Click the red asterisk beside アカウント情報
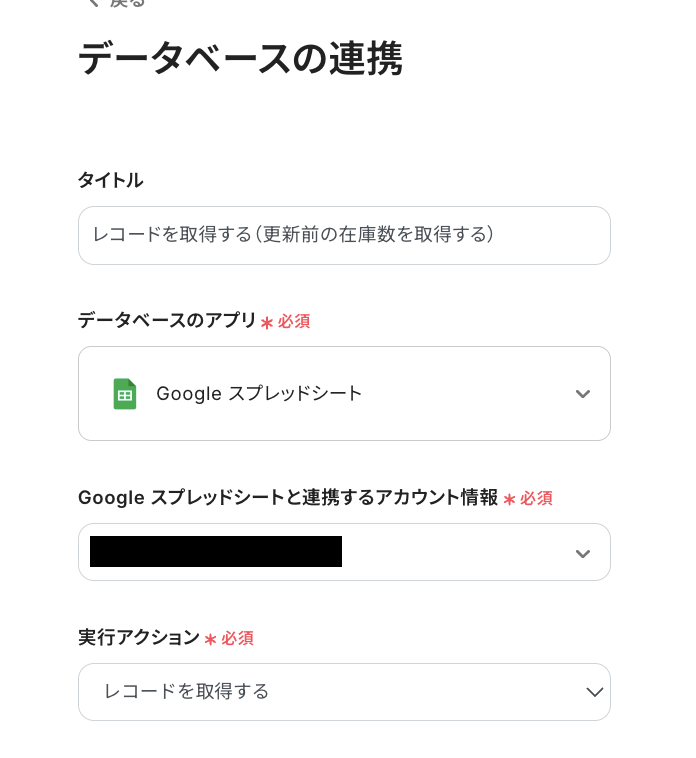This screenshot has width=696, height=758. click(509, 498)
